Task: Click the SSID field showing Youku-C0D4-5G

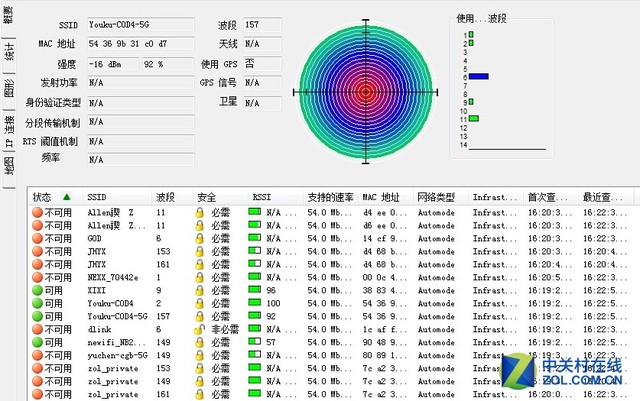Action: pos(141,25)
